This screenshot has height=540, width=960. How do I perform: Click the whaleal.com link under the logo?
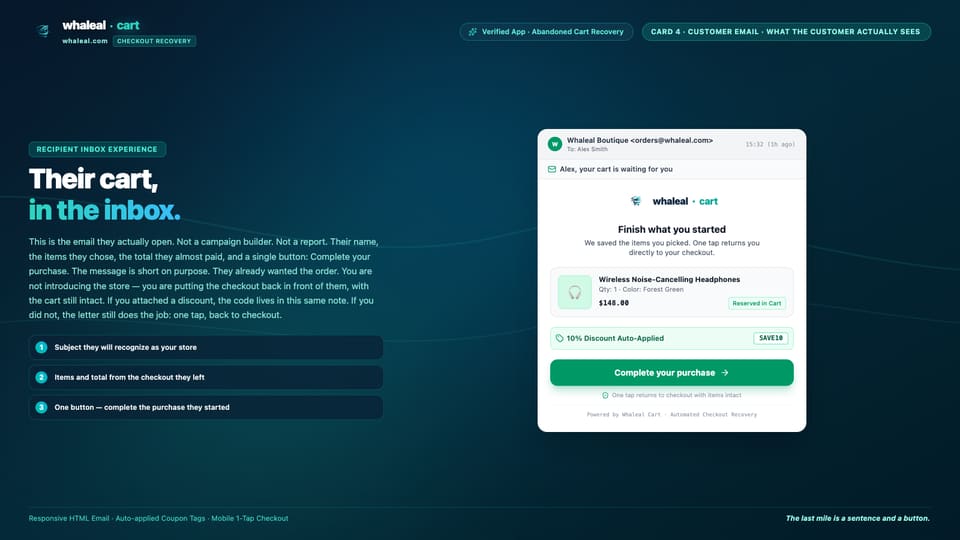click(x=84, y=41)
